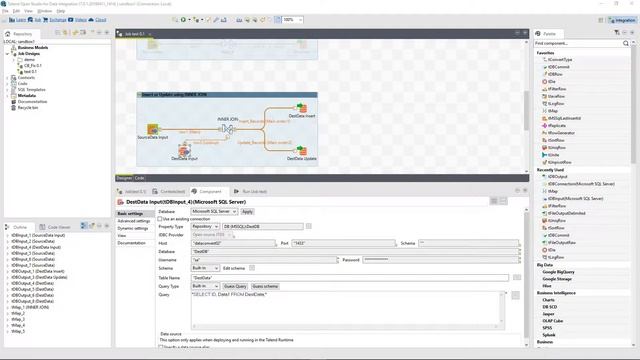Open the Recycle bin in Repository
640x360 pixels.
click(28, 108)
